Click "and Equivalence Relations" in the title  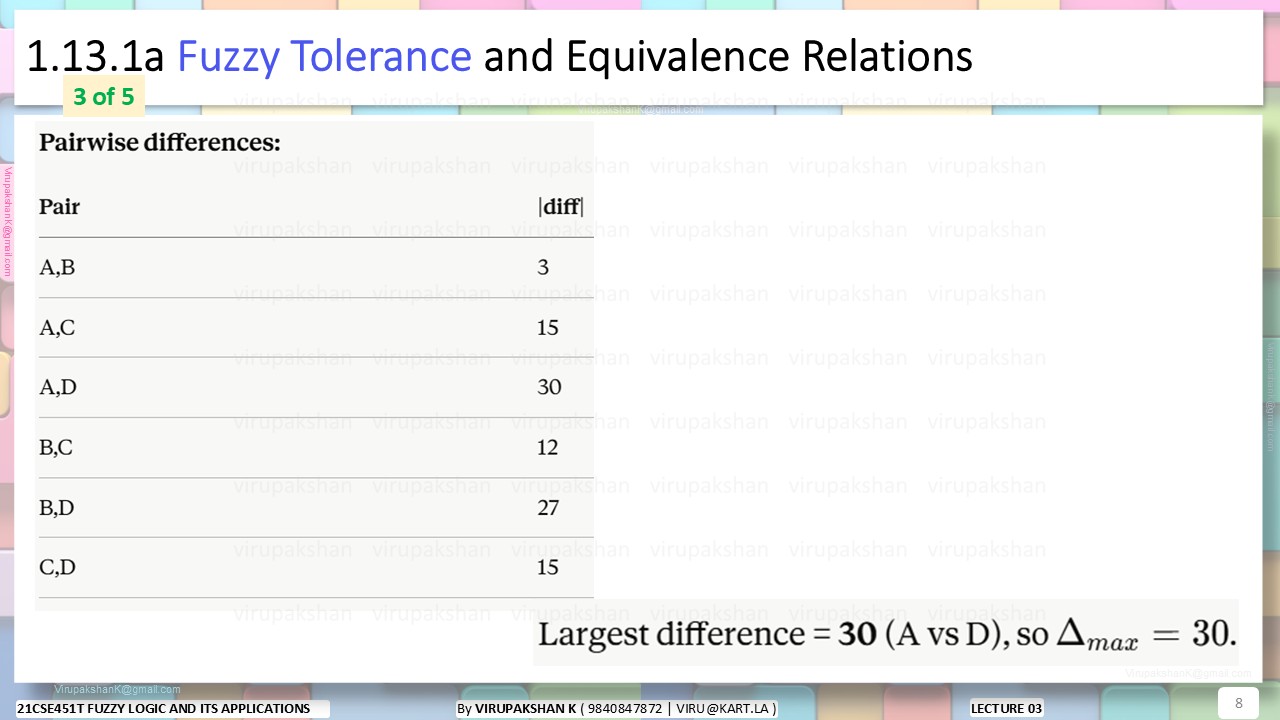[728, 57]
